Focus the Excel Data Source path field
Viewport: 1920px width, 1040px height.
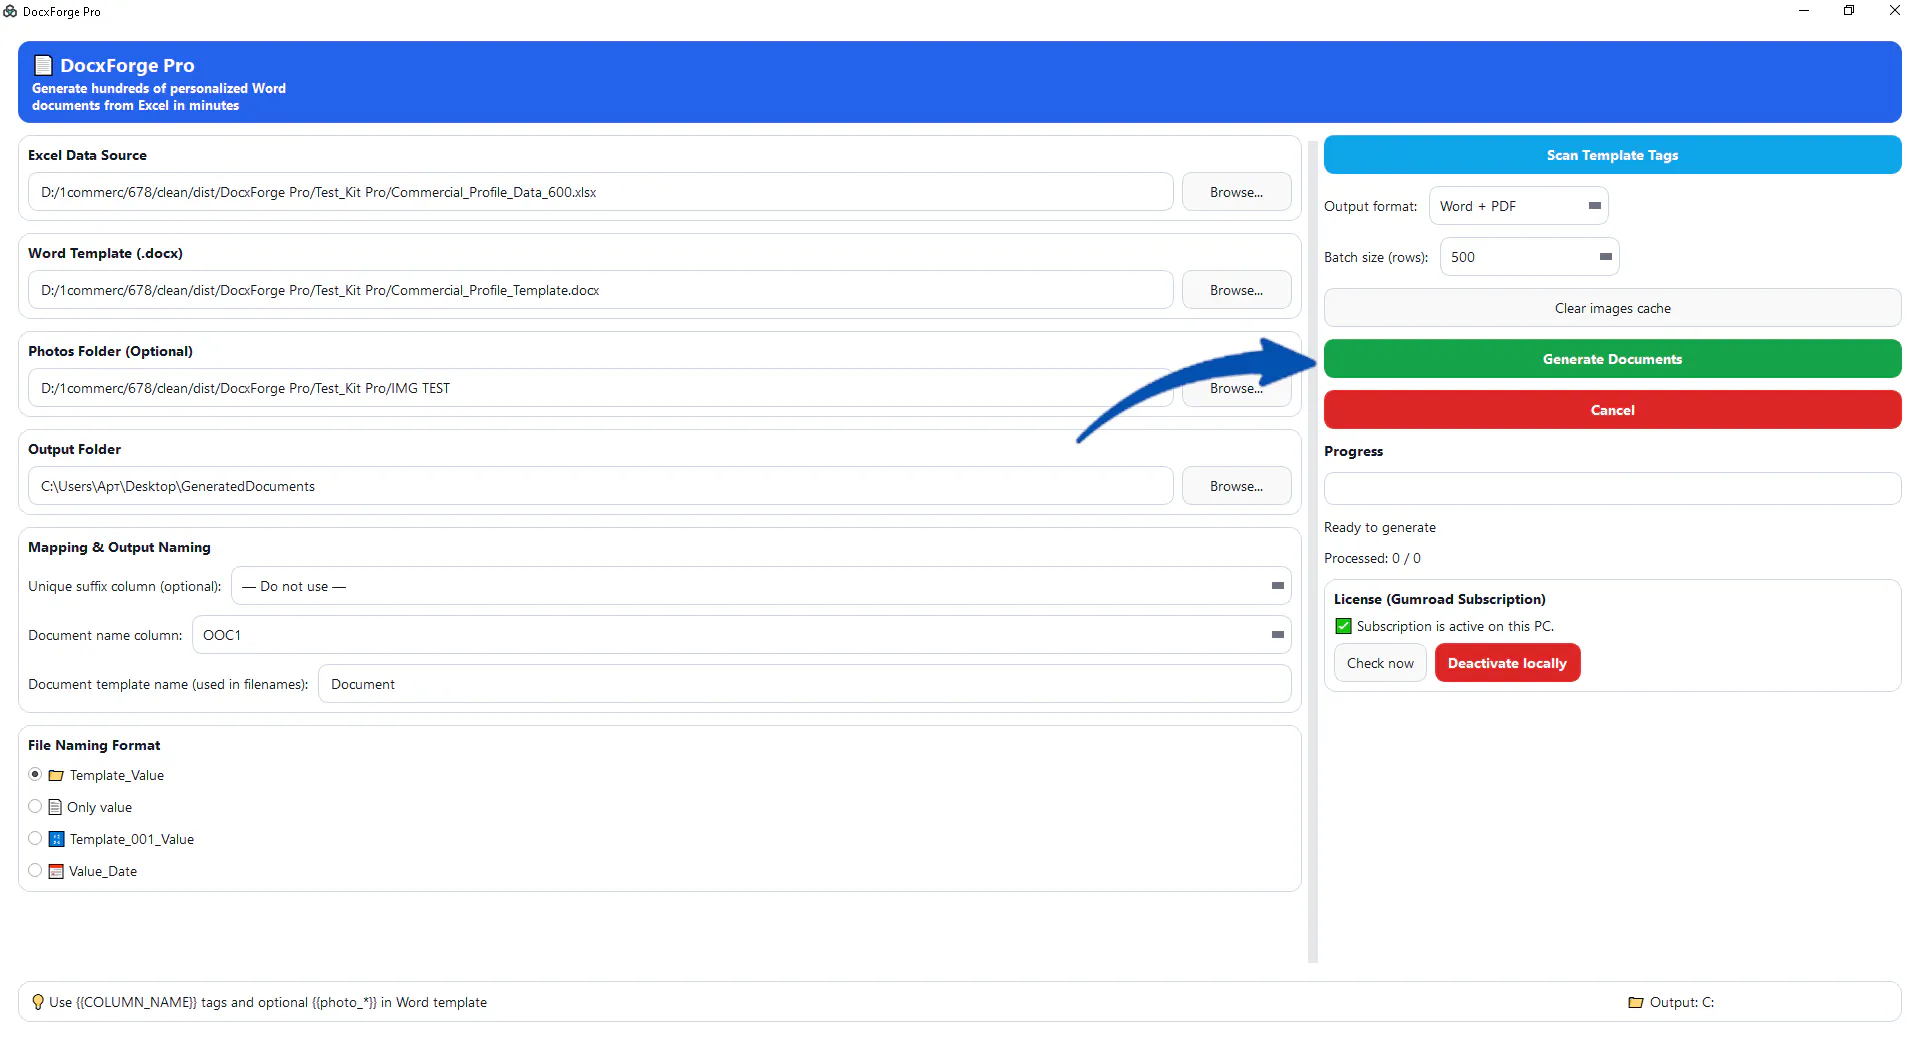(600, 192)
